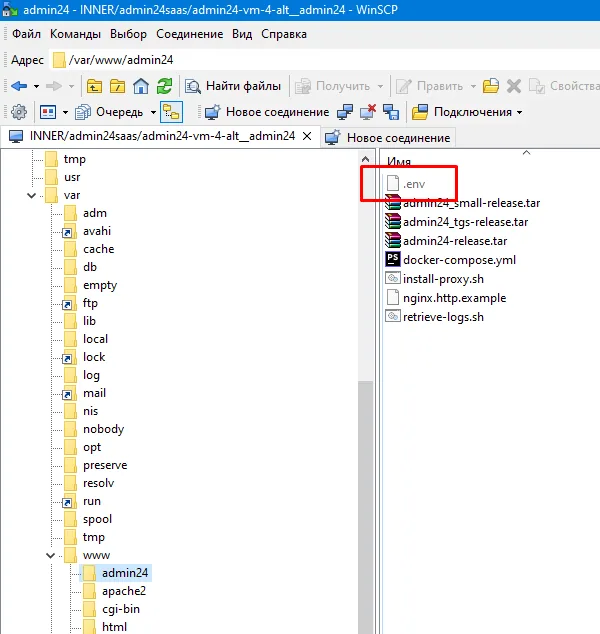Screen dimensions: 600x634
Task: Click disconnect session red X icon
Action: [x=368, y=112]
